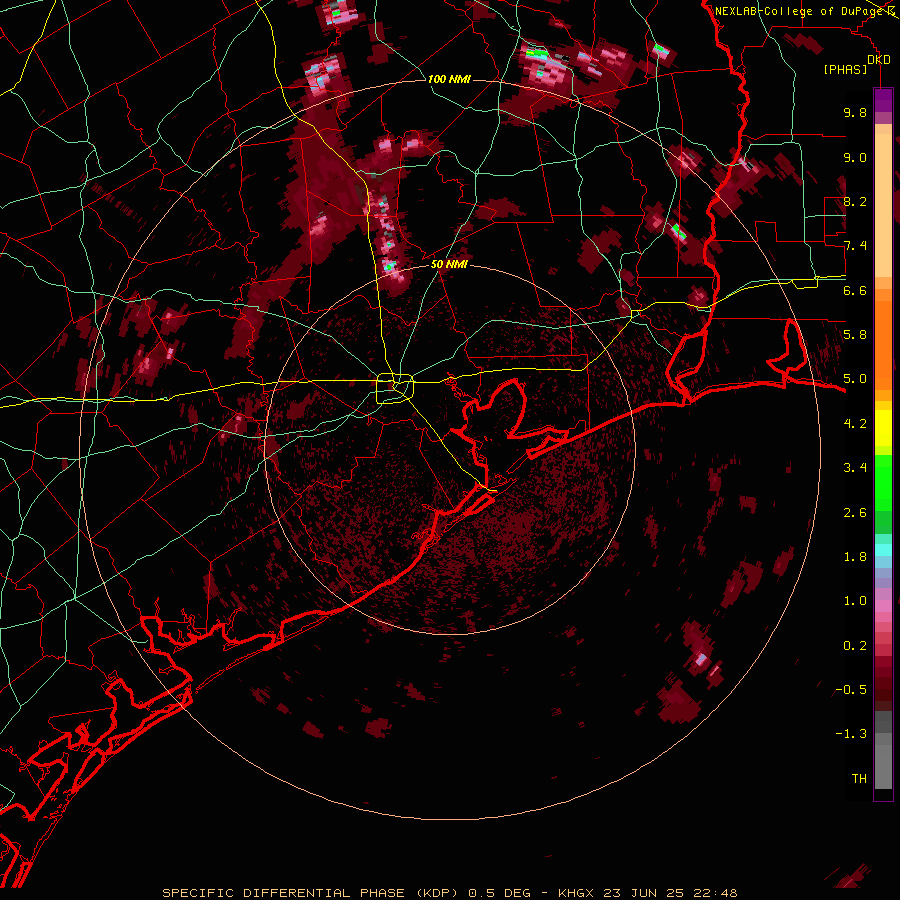Screen dimensions: 900x900
Task: Pick the cyan segment of the color bar
Action: click(x=883, y=550)
